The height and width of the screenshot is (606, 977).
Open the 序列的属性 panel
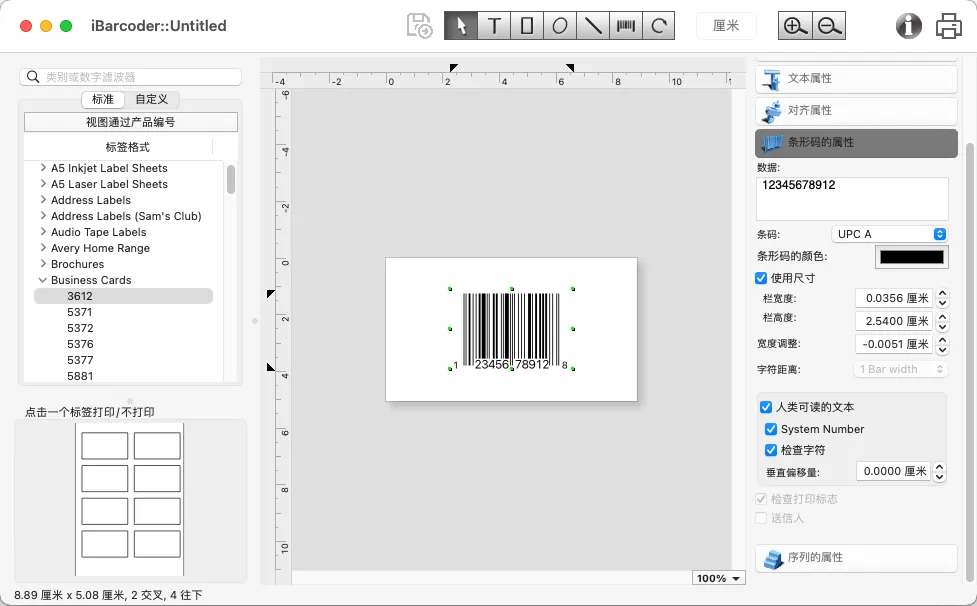point(856,557)
